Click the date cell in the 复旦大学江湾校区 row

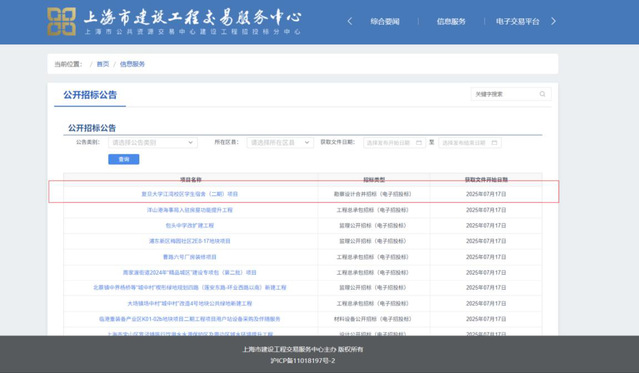pos(486,194)
